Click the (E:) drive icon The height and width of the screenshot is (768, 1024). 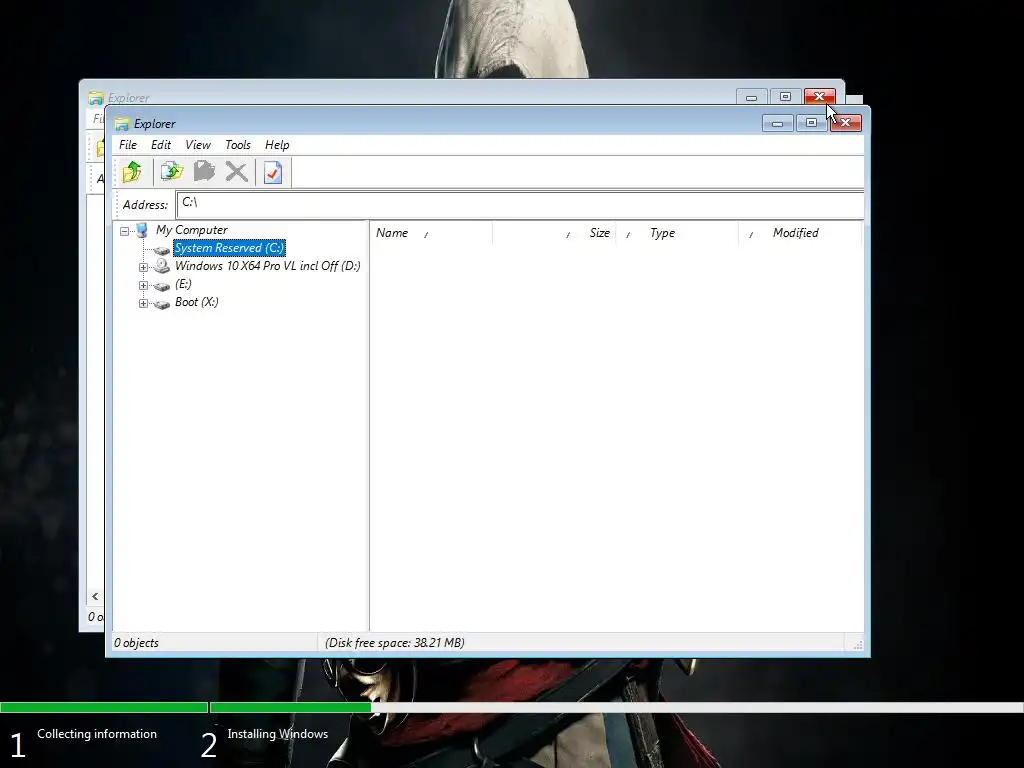coord(161,285)
